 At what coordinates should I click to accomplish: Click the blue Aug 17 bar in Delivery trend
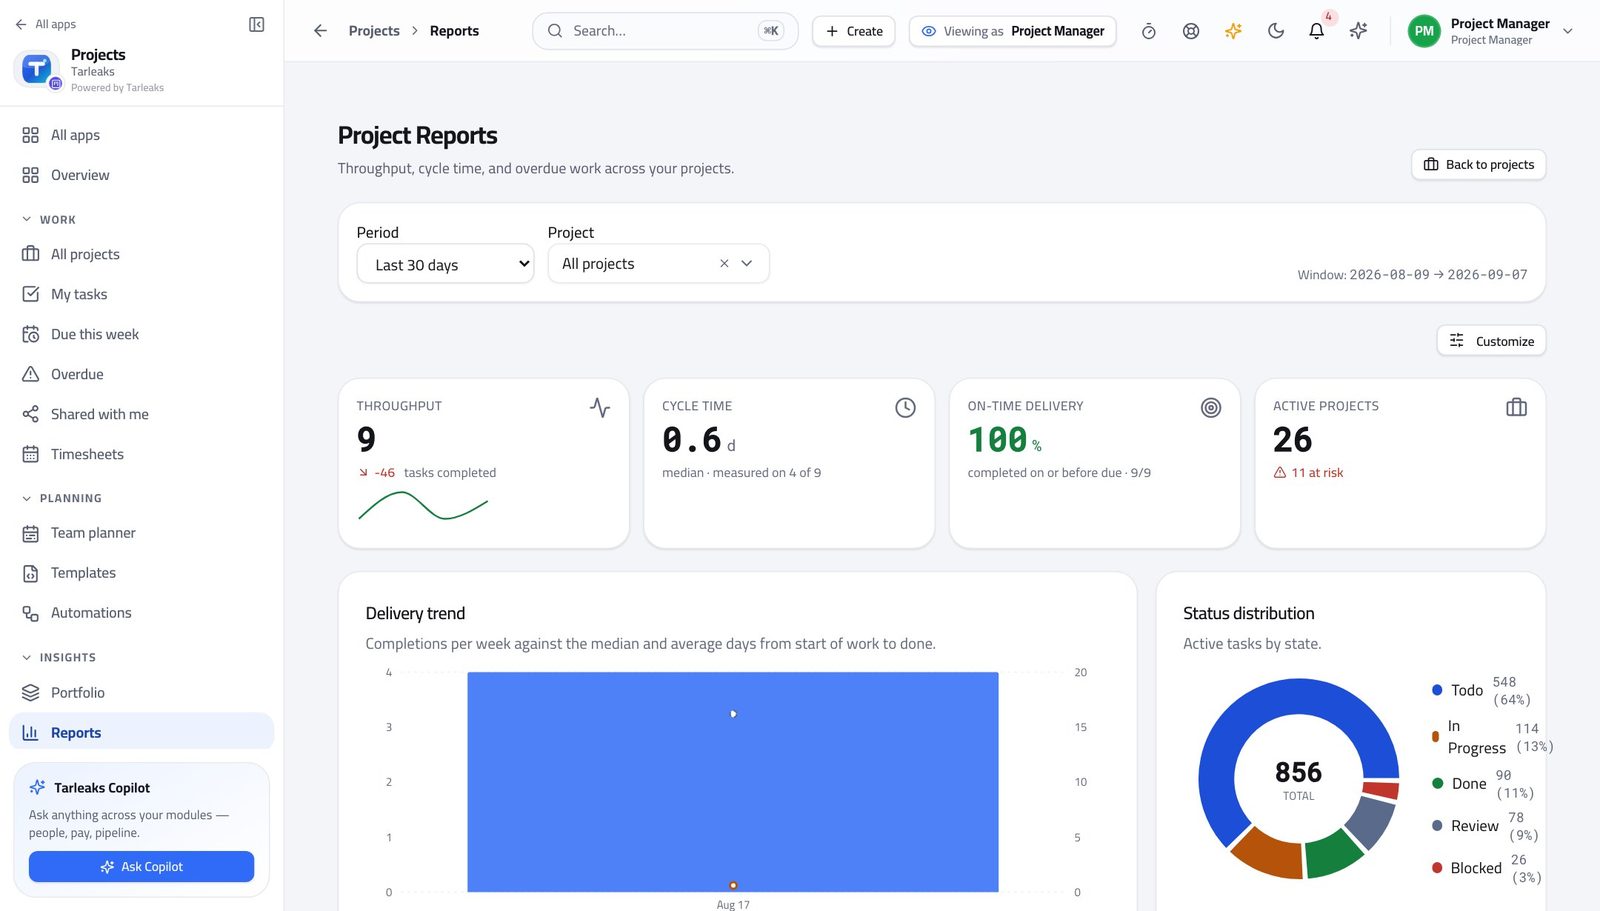[733, 782]
